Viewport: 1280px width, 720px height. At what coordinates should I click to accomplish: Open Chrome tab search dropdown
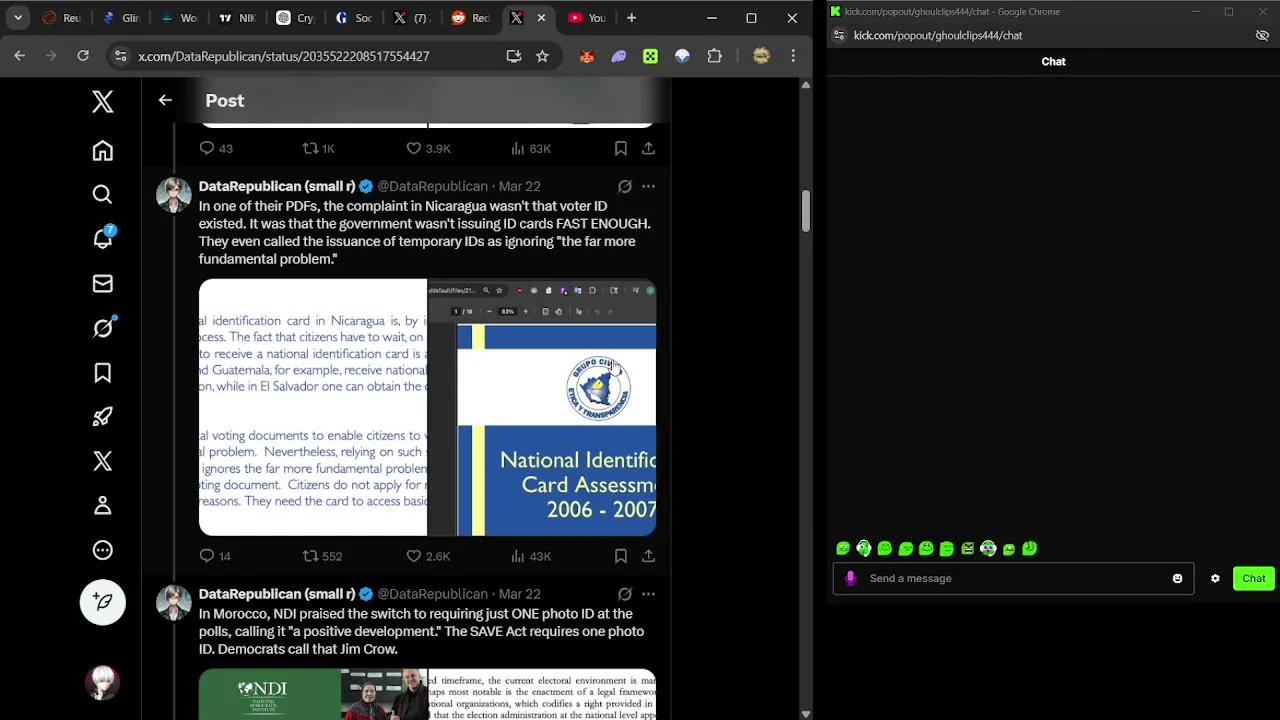(18, 18)
